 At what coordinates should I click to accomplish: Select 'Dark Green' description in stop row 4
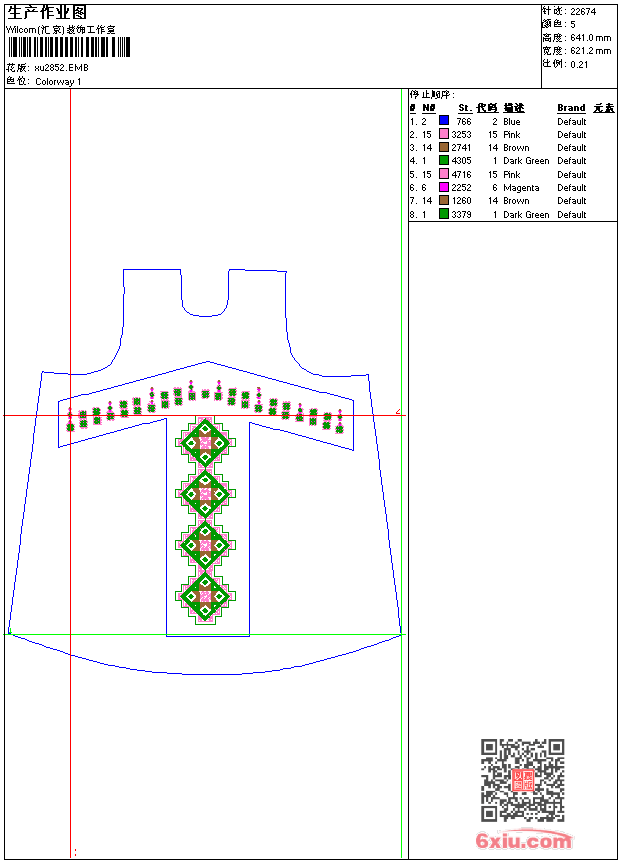tap(526, 161)
